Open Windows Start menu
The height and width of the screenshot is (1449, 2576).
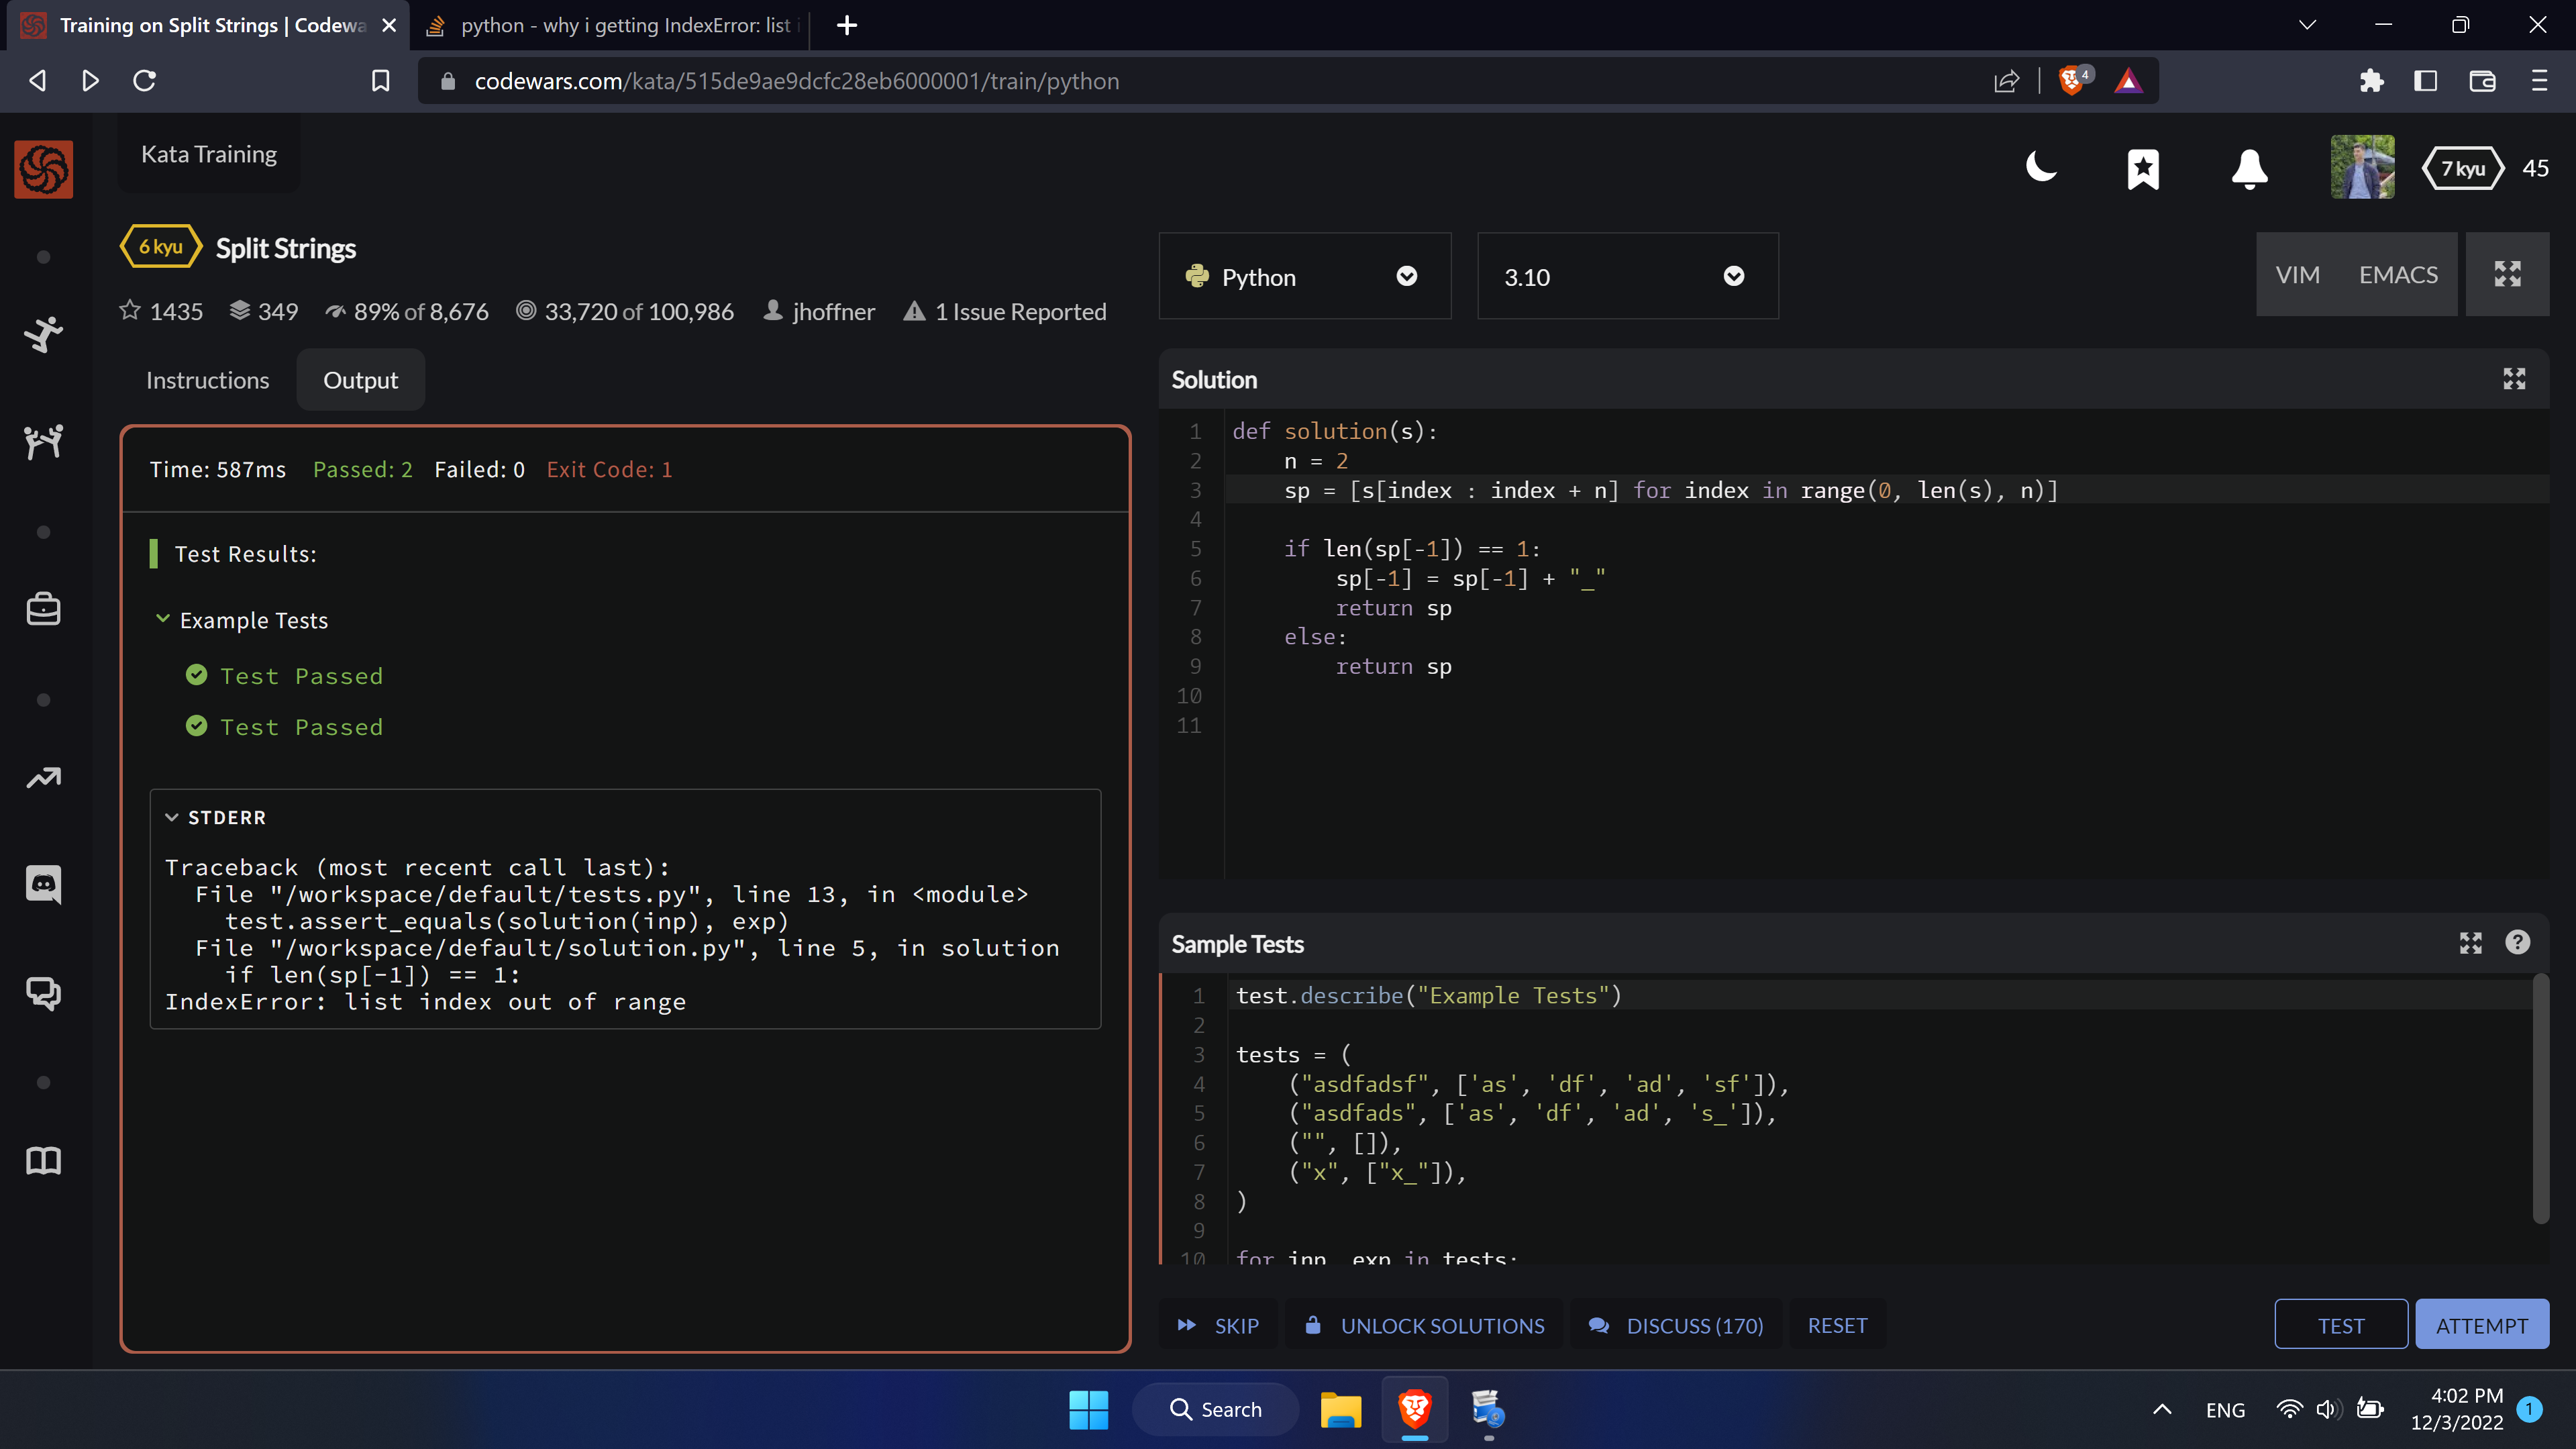click(x=1088, y=1410)
